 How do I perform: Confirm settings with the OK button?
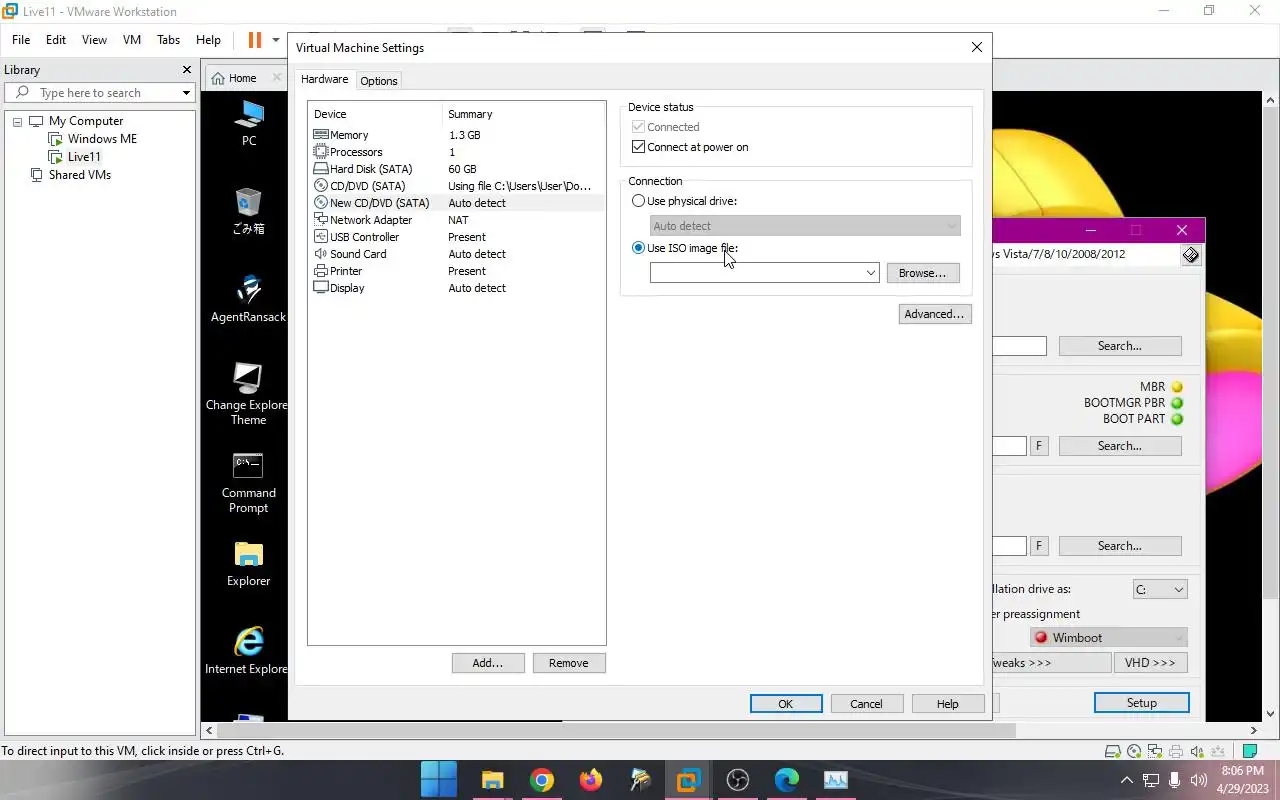point(786,704)
